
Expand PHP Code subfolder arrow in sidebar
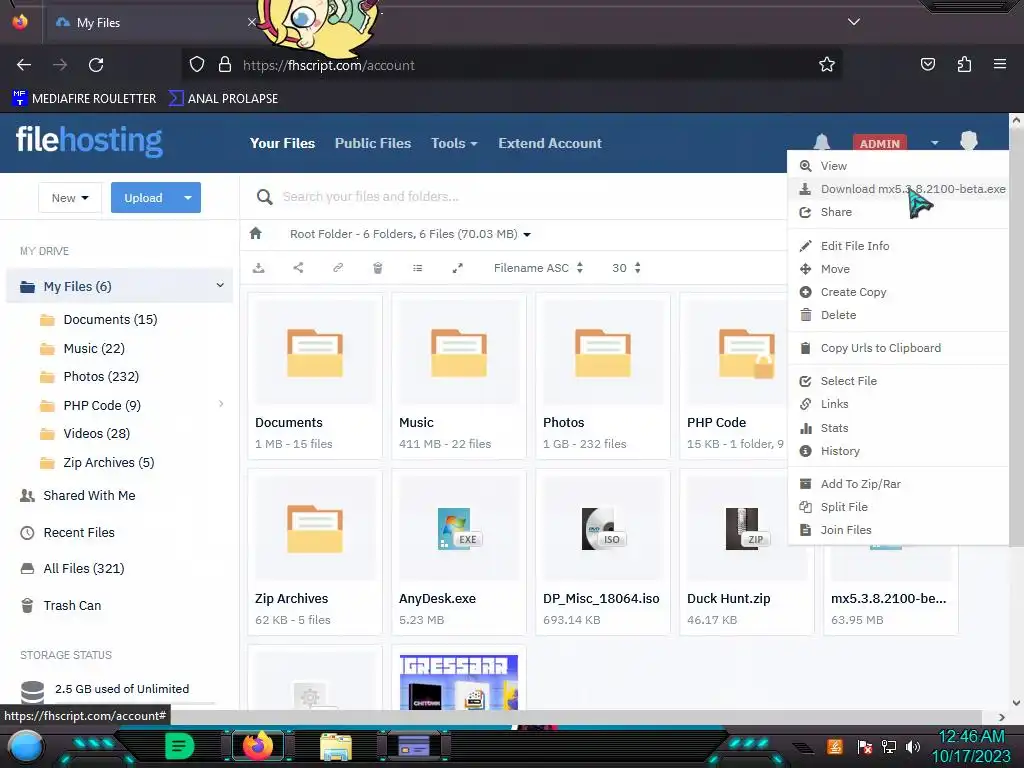coord(221,404)
